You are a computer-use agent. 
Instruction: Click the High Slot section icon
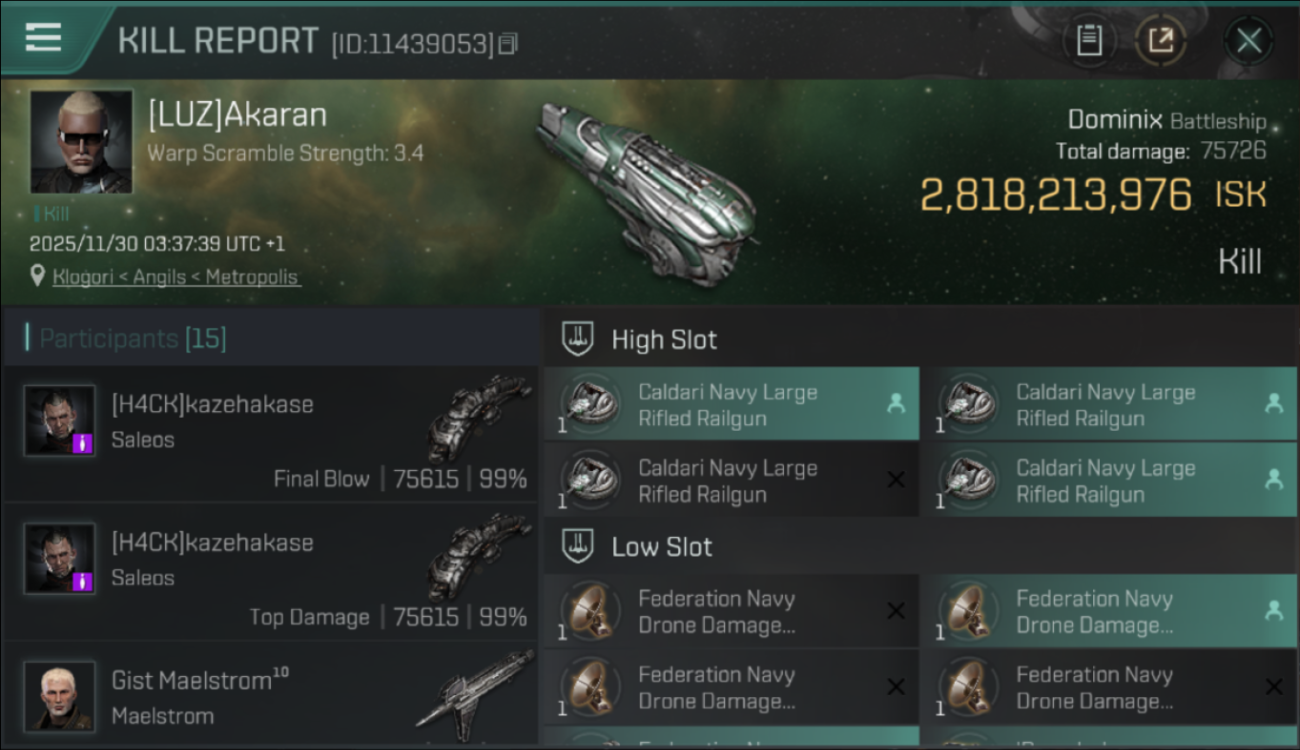(578, 339)
